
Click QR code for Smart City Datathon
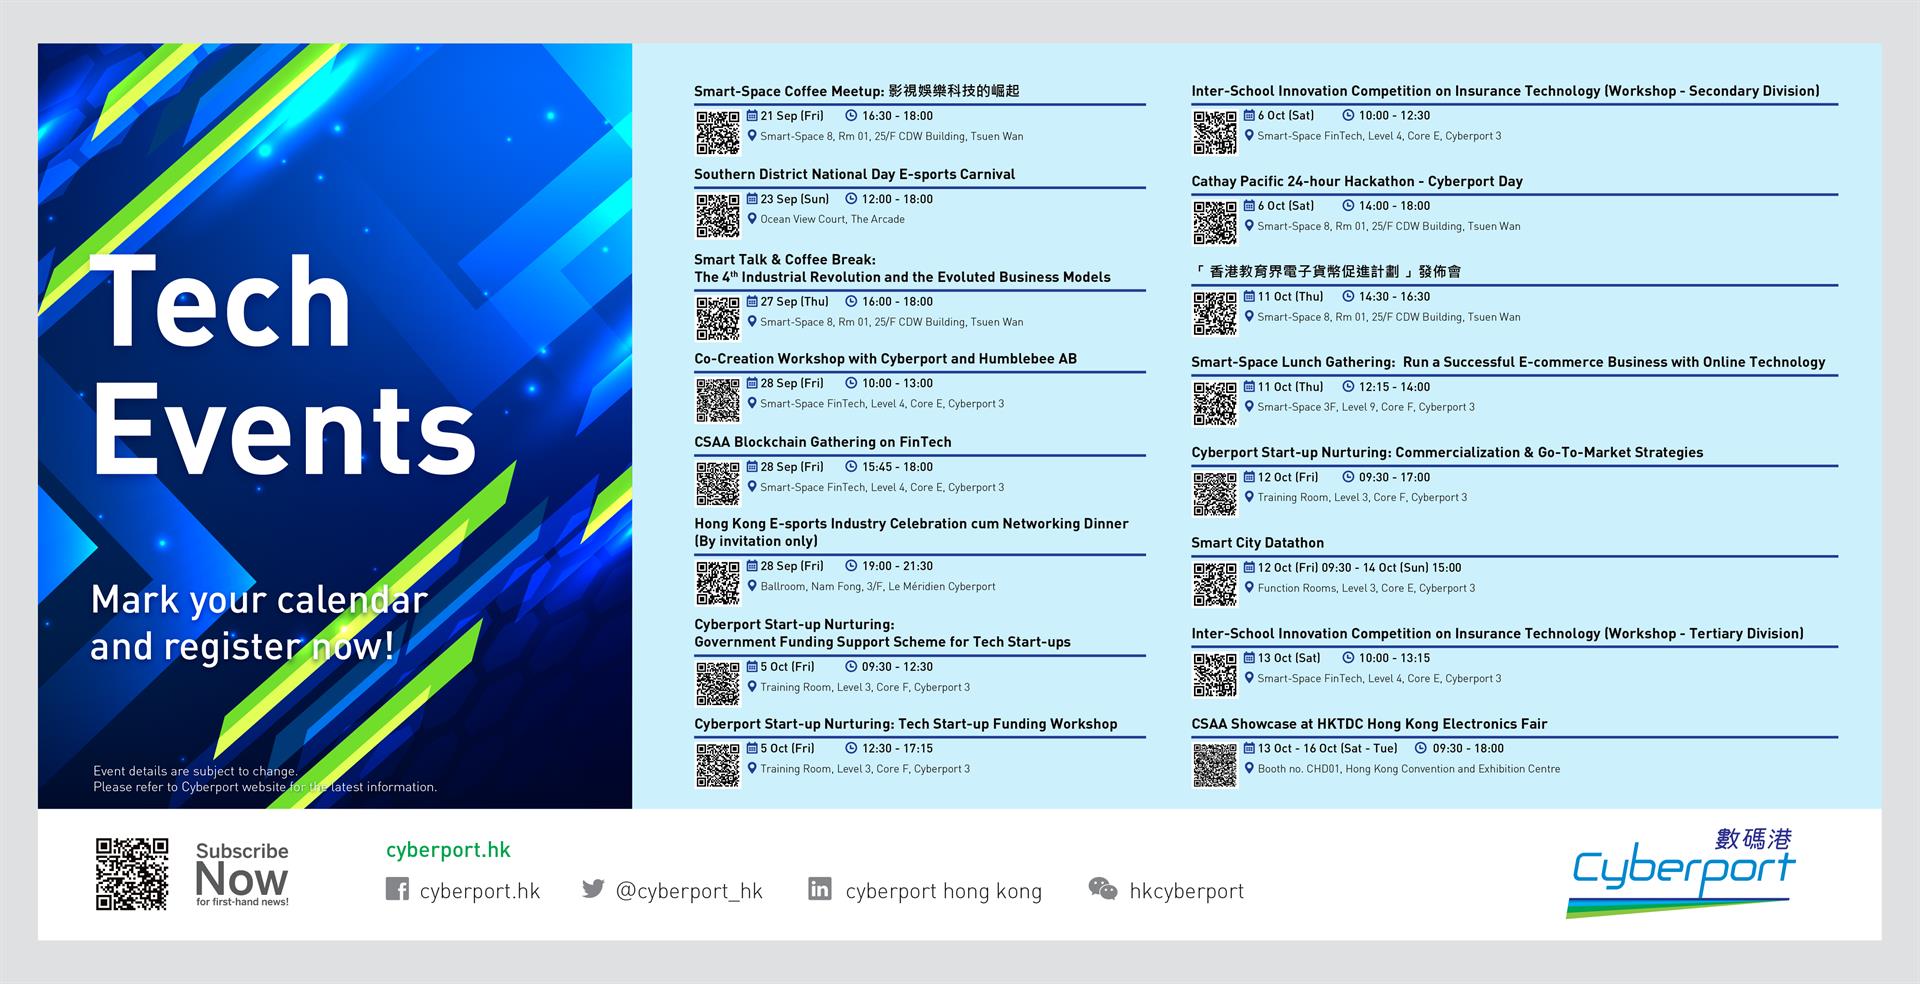[x=1215, y=584]
